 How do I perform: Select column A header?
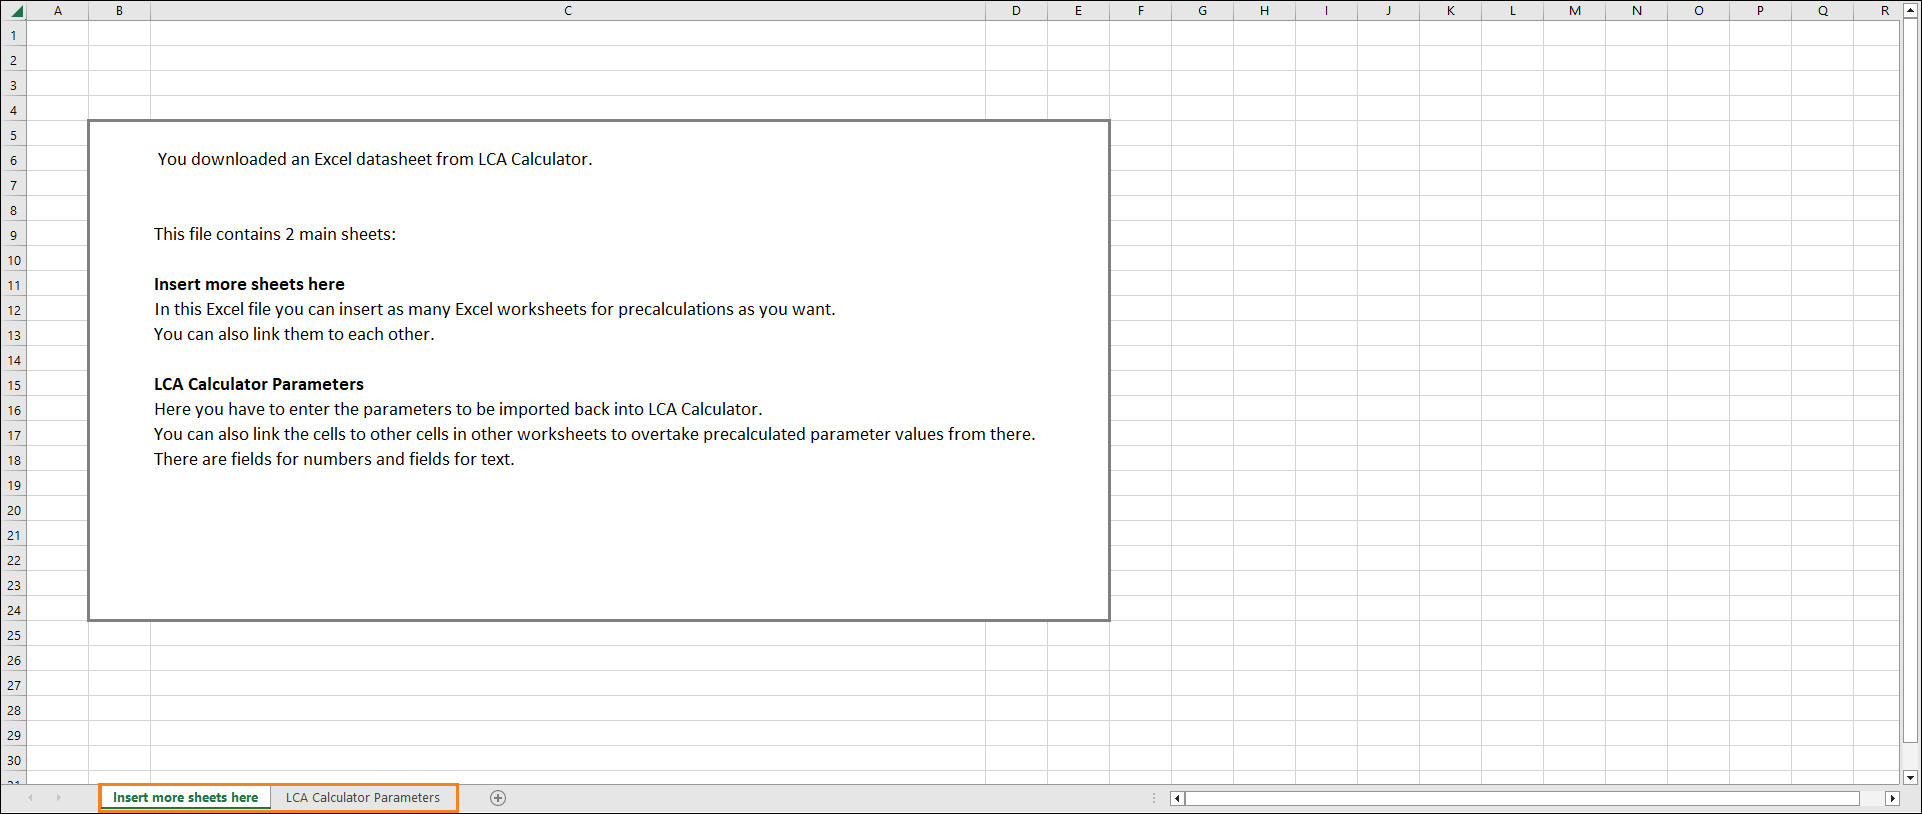[58, 11]
